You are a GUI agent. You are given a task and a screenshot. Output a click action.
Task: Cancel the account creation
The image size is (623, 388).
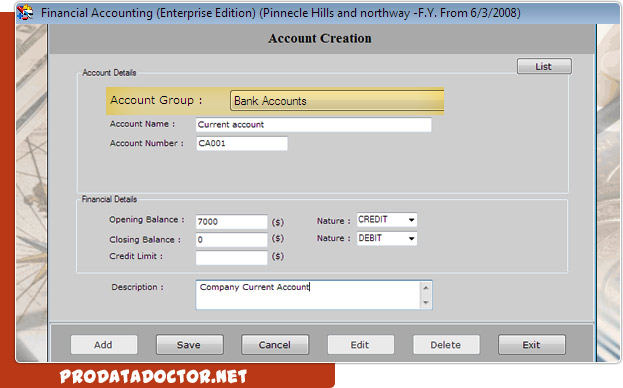pos(275,345)
